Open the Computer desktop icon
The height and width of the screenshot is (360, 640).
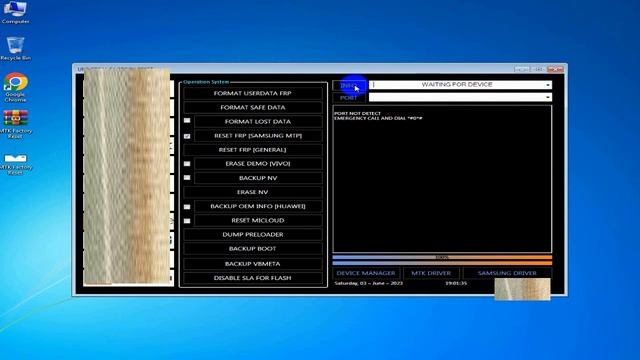(15, 12)
